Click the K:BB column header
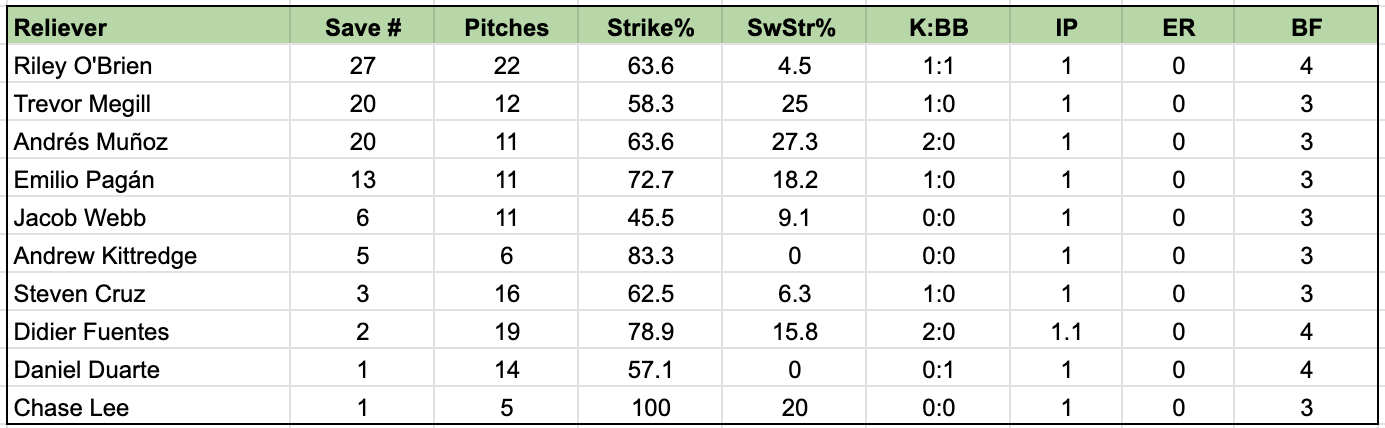Screen dimensions: 1385x428 point(938,28)
